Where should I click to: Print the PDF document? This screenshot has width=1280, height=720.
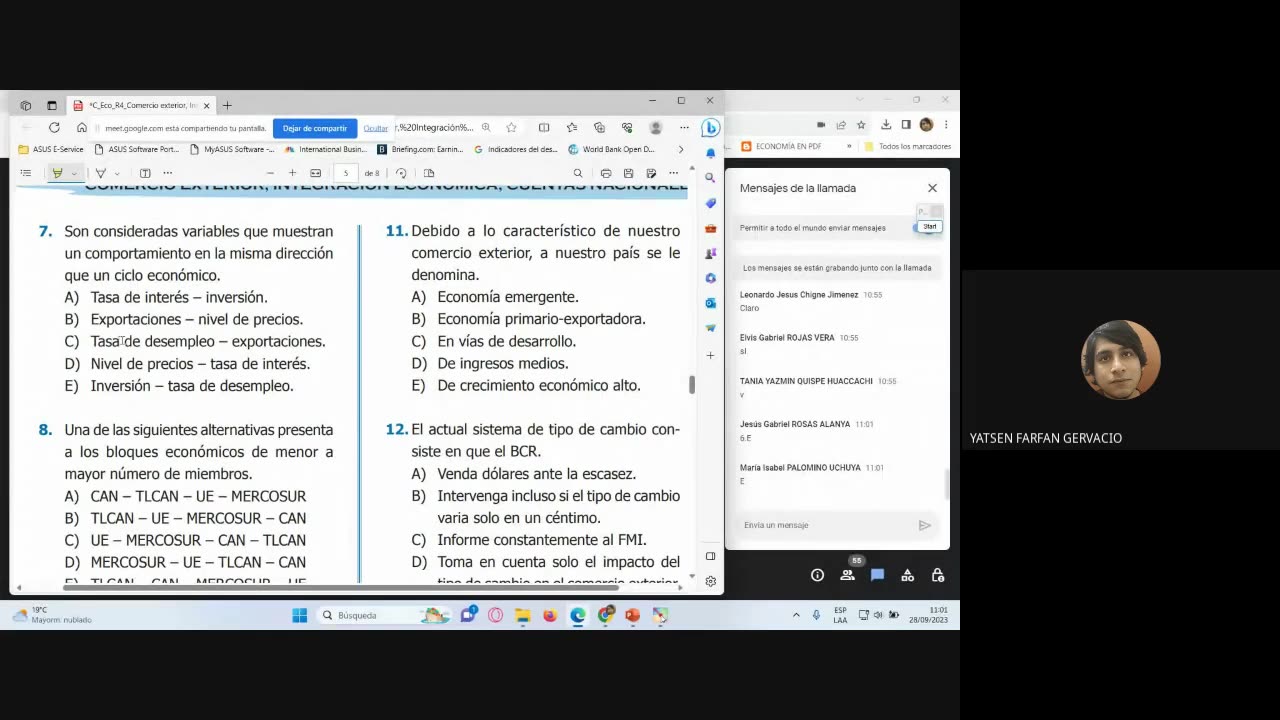point(606,173)
